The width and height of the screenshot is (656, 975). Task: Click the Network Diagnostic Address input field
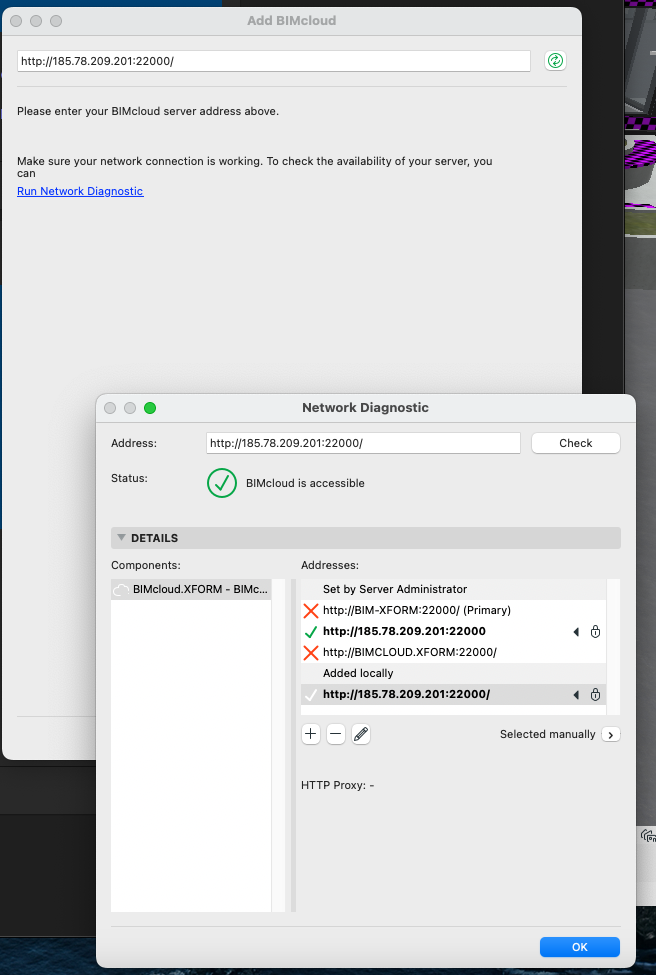[363, 443]
